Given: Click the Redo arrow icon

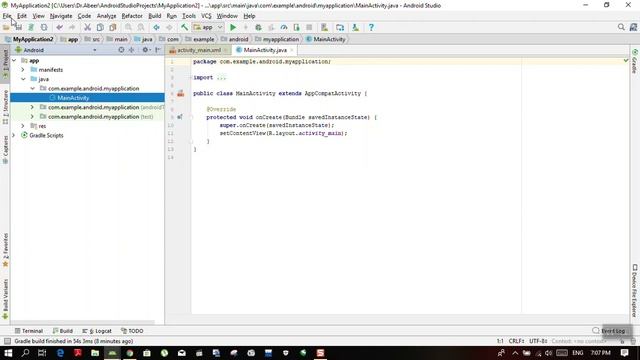Looking at the screenshot, I should (72, 27).
